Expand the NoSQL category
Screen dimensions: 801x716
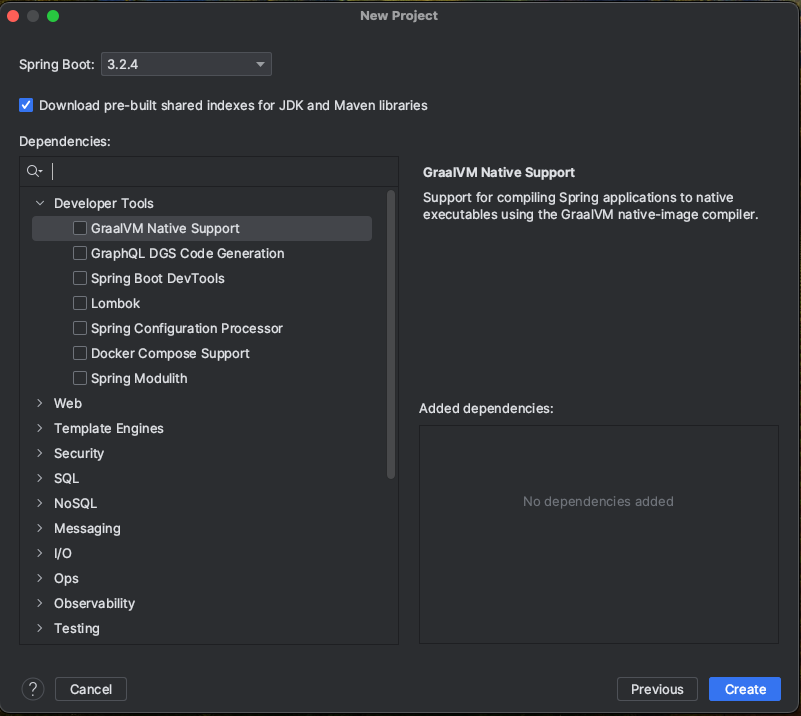click(40, 504)
